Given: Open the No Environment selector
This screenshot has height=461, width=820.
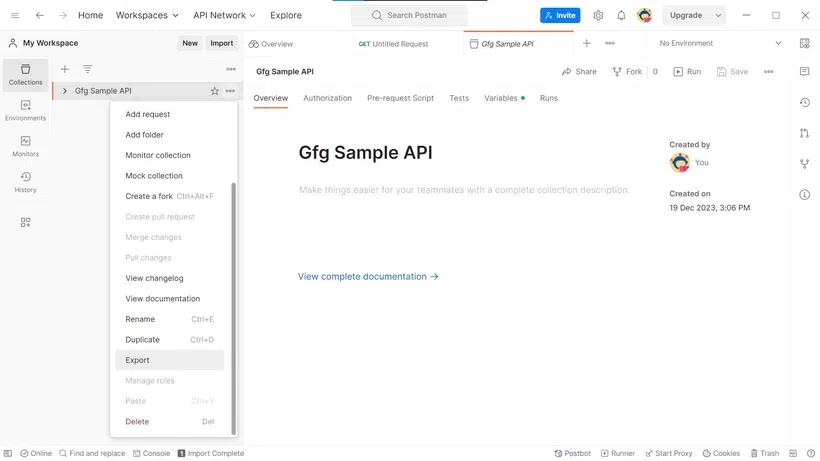Looking at the screenshot, I should tap(720, 43).
